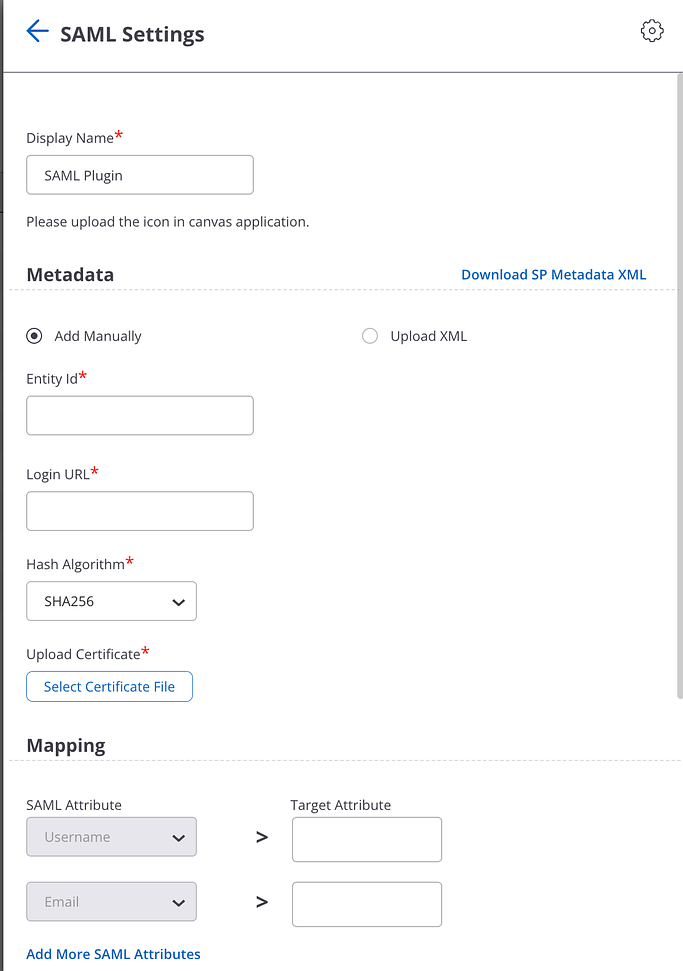Expand the Email SAML attribute dropdown
Screen dimensions: 683x971
tap(111, 902)
